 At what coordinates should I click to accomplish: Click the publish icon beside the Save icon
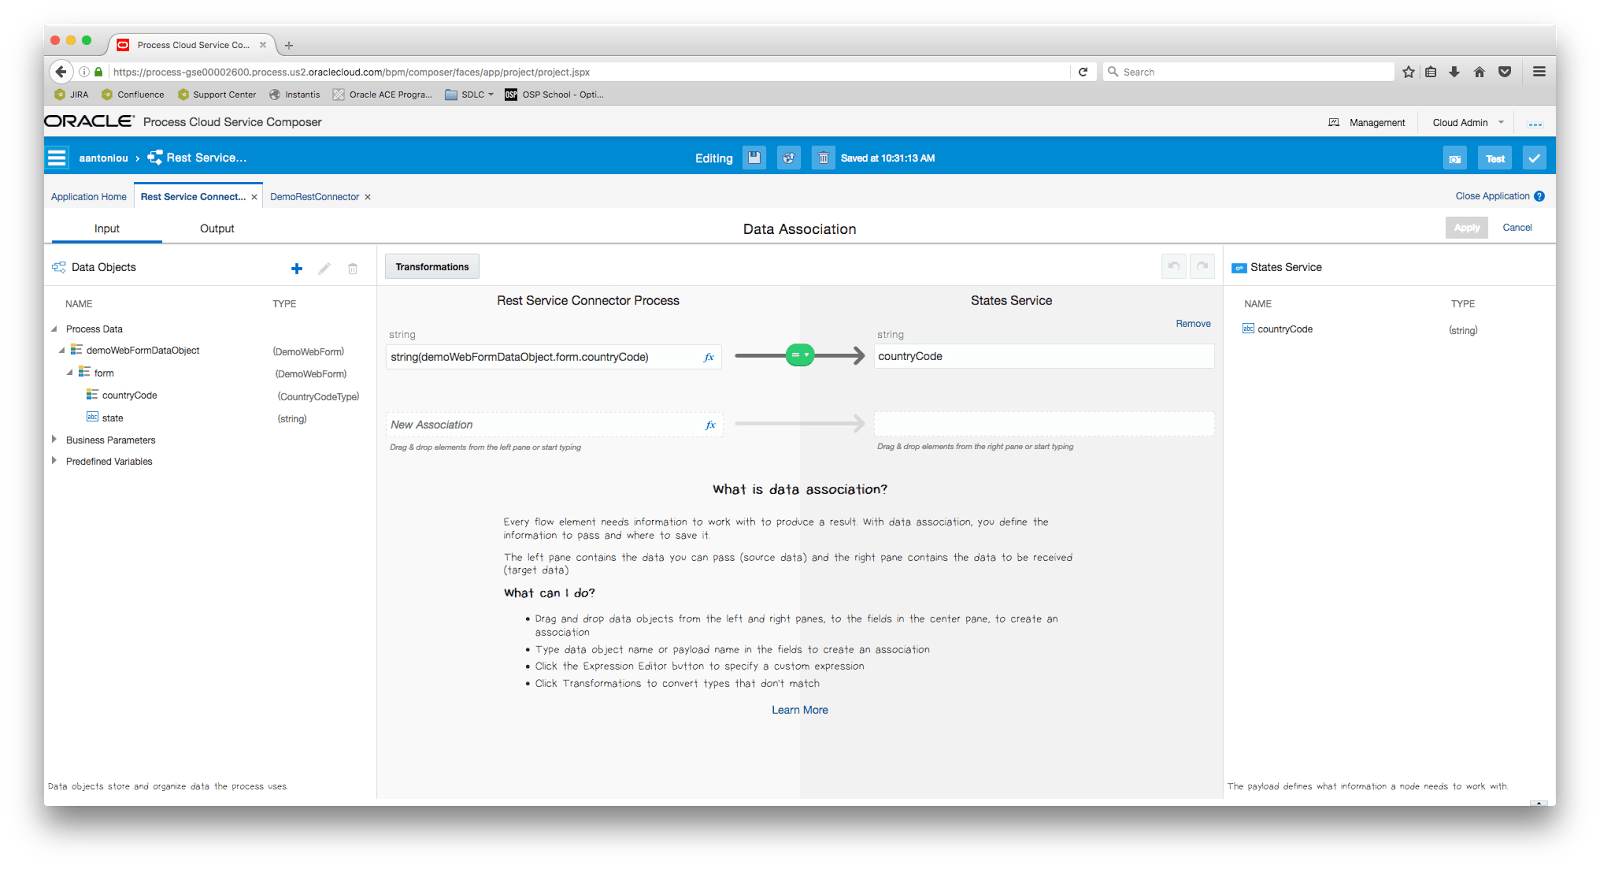[789, 158]
